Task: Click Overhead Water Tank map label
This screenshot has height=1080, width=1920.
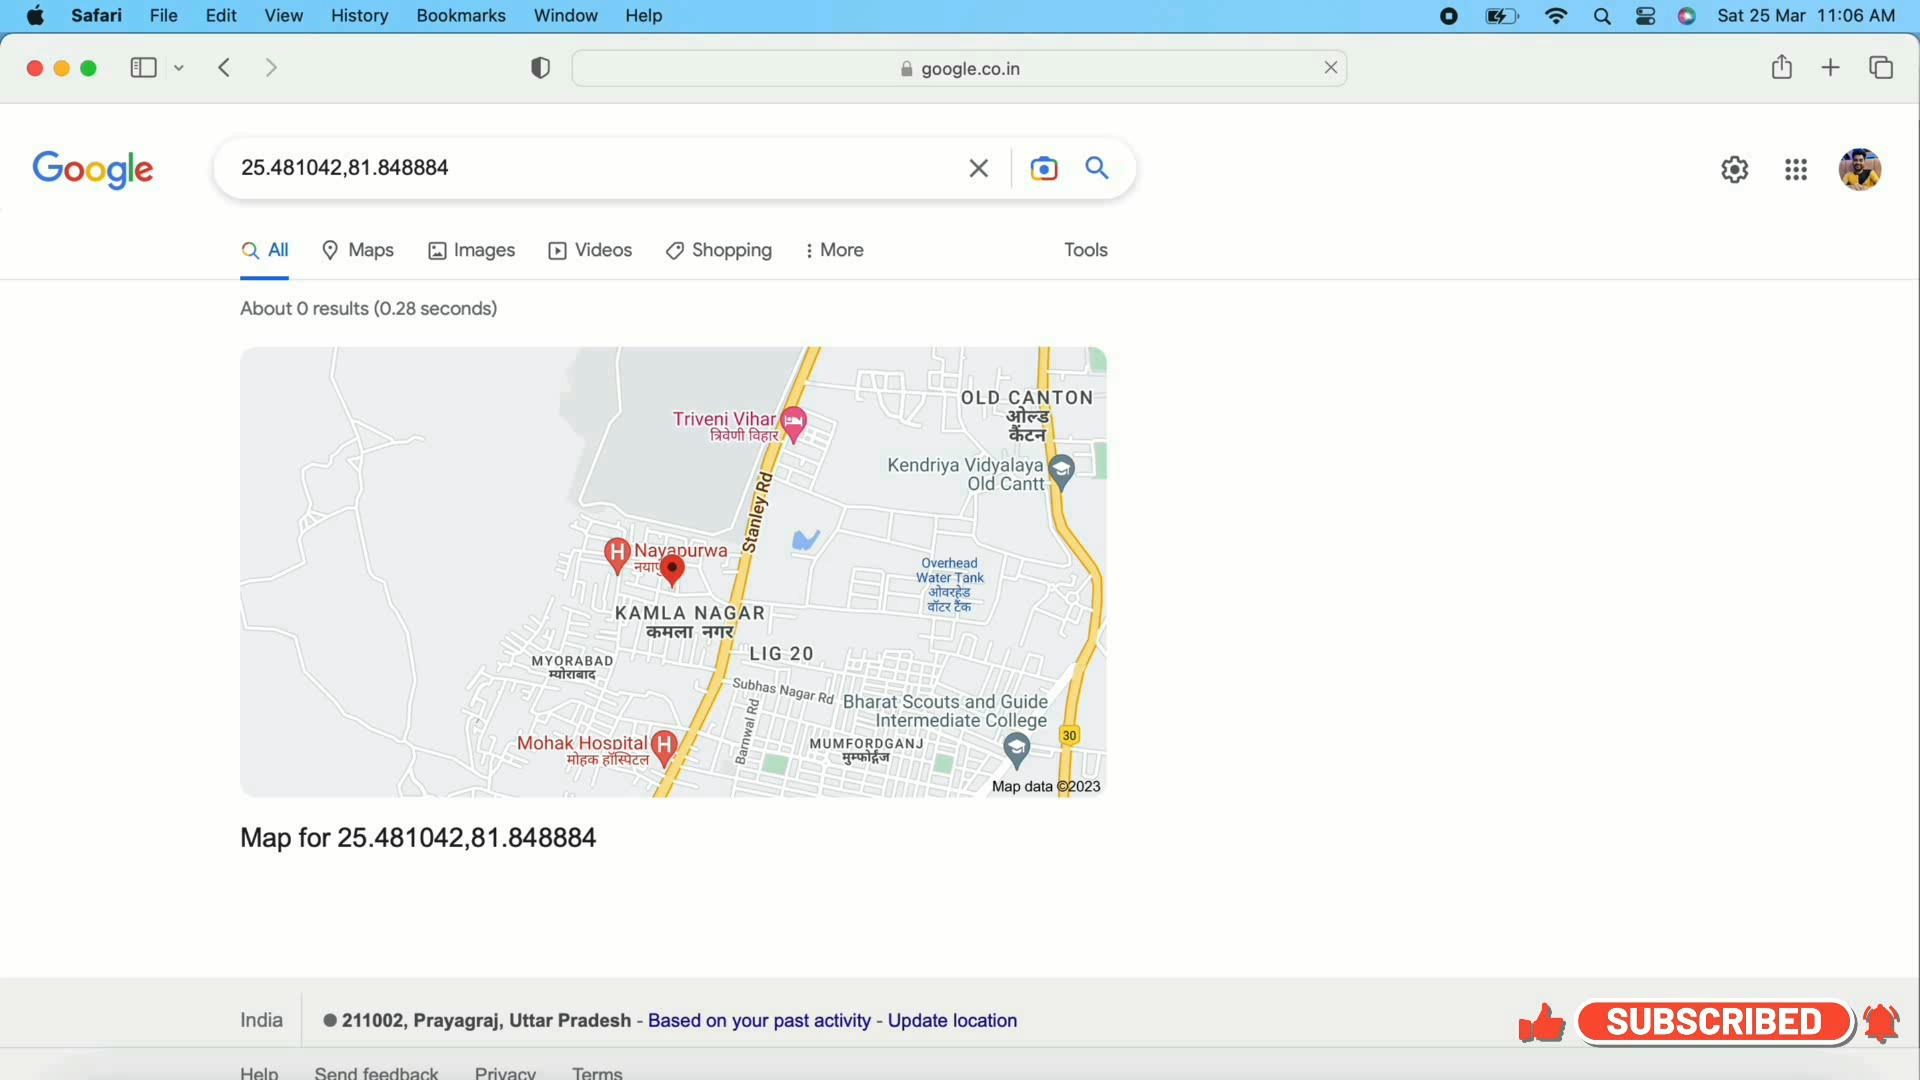Action: [949, 584]
